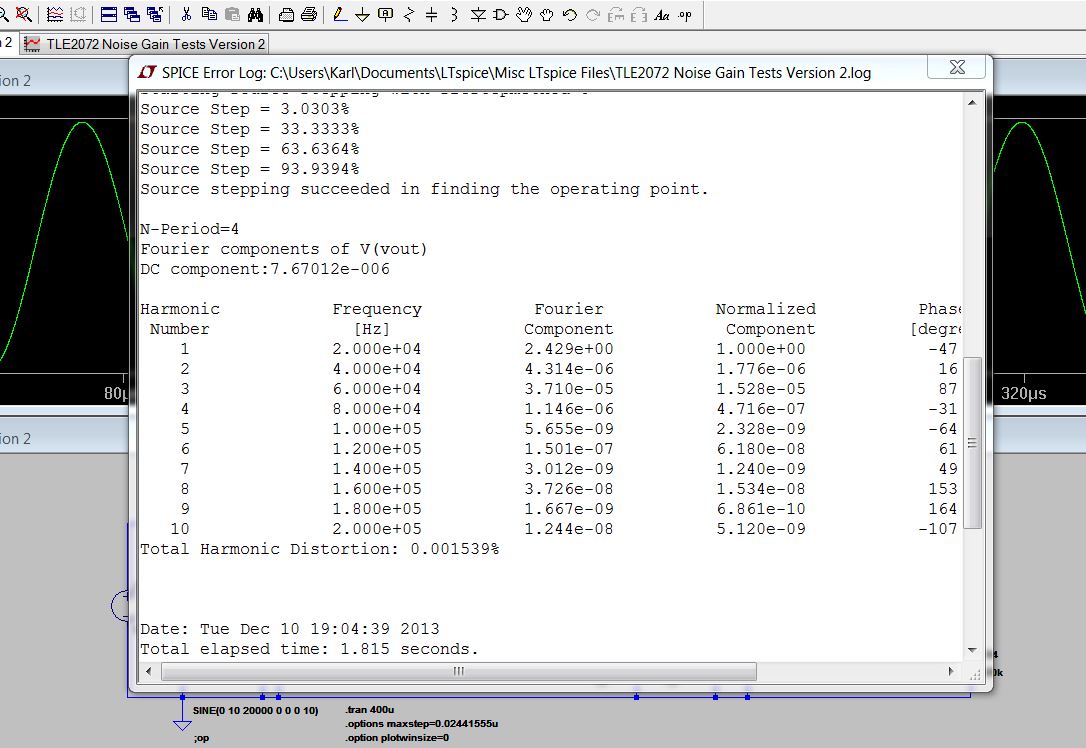The height and width of the screenshot is (748, 1086).
Task: Click the 'Normalized Component' column header
Action: tap(766, 319)
